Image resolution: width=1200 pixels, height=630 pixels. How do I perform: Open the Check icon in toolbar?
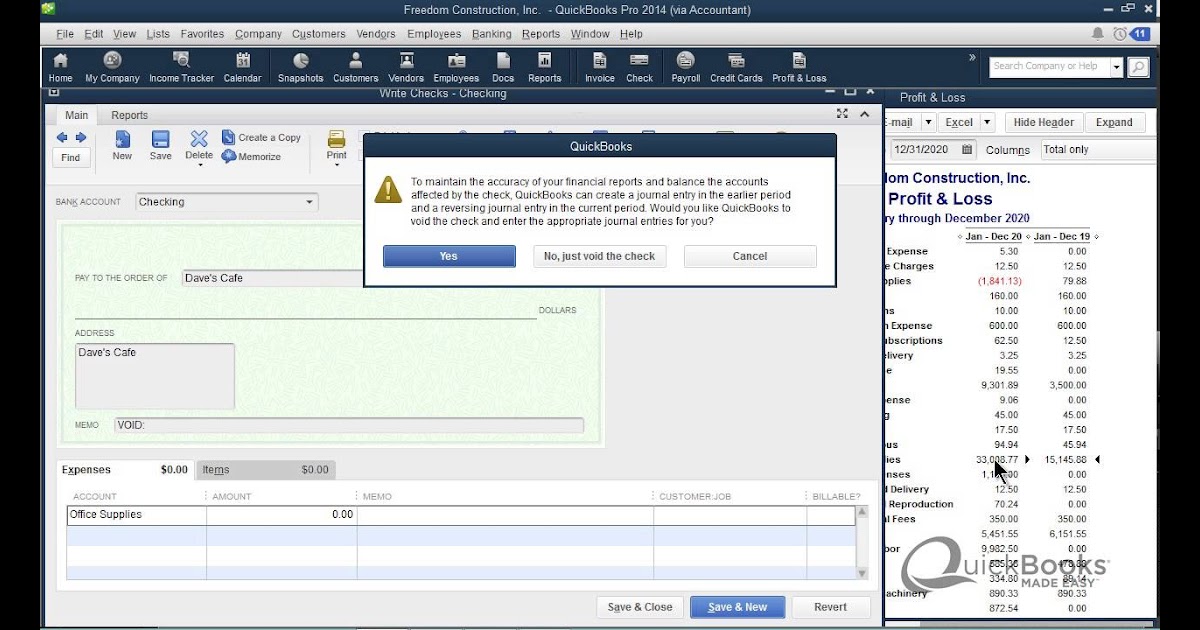click(x=639, y=67)
